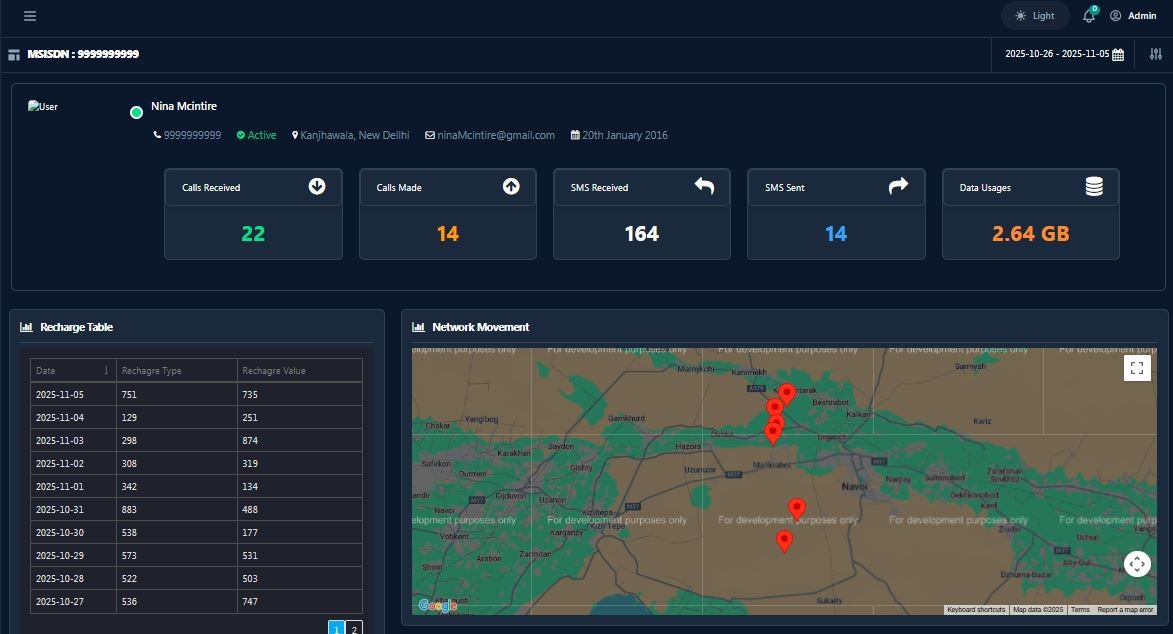
Task: Click the Recharge Table bar-chart icon
Action: [24, 327]
